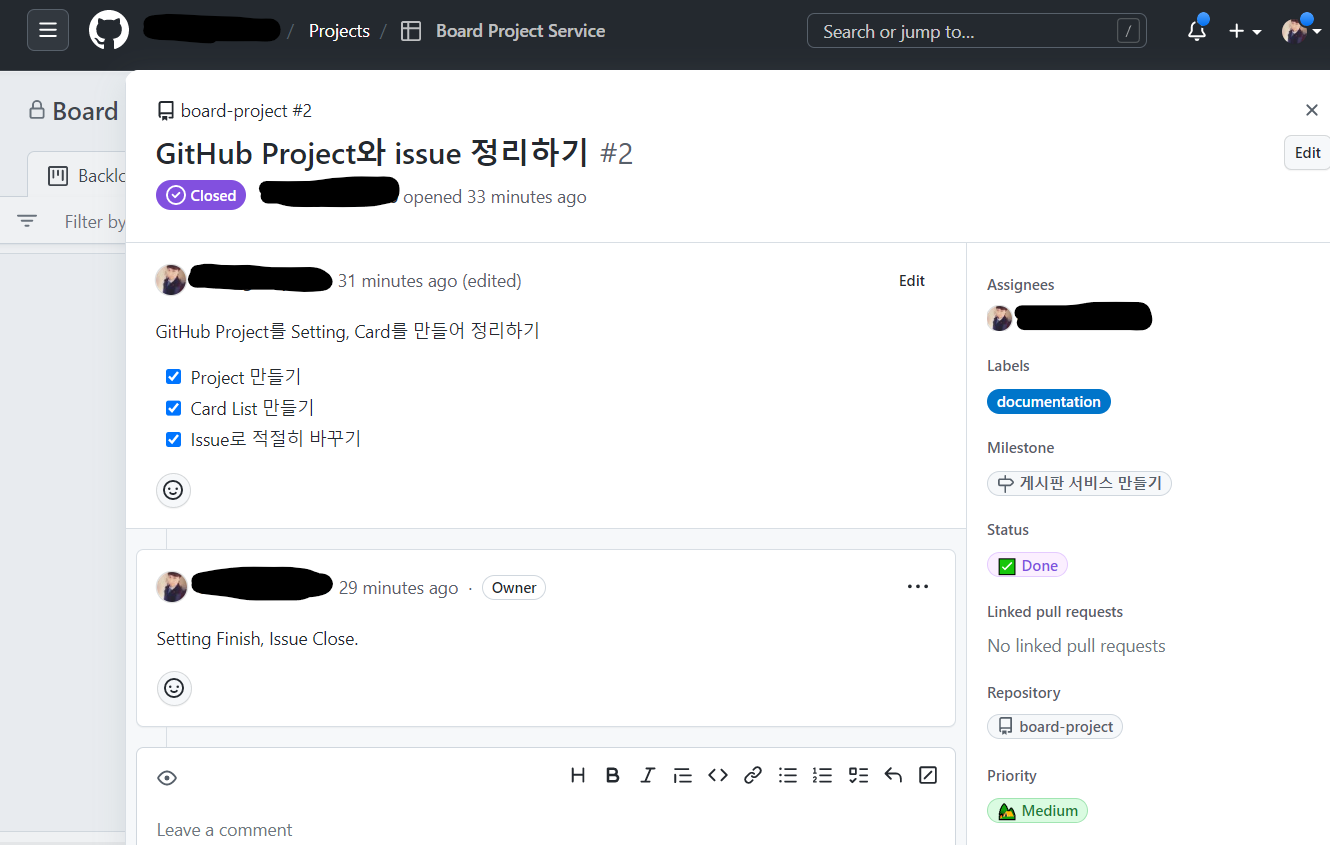This screenshot has width=1330, height=845.
Task: Apply italic formatting in comment editor
Action: [x=647, y=775]
